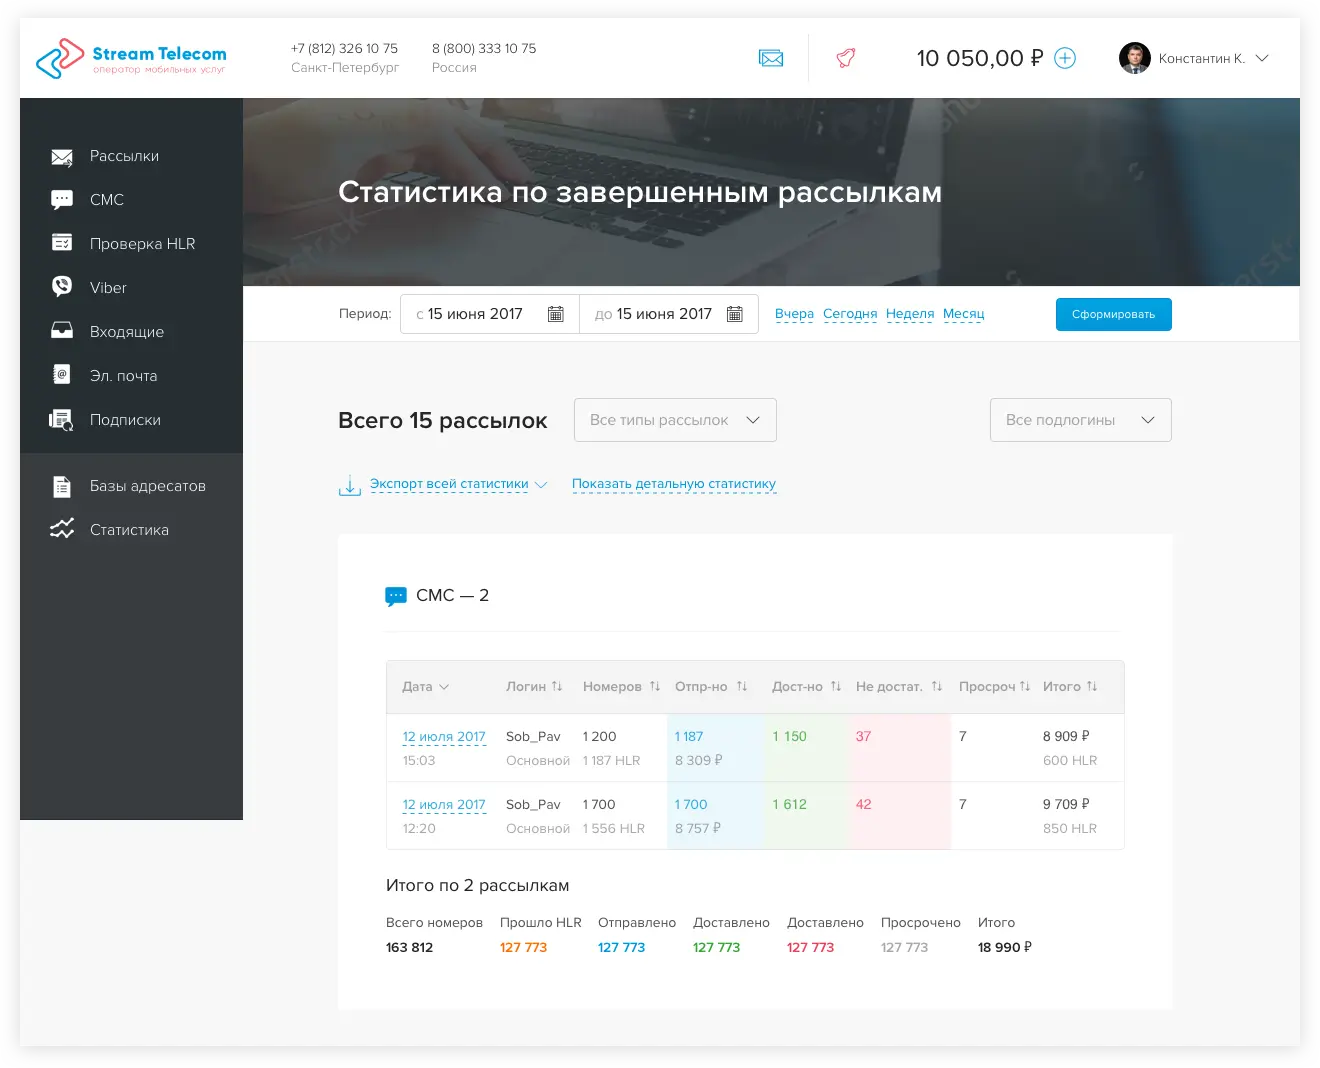Click the summary total 18 990 ₽

tap(1005, 947)
